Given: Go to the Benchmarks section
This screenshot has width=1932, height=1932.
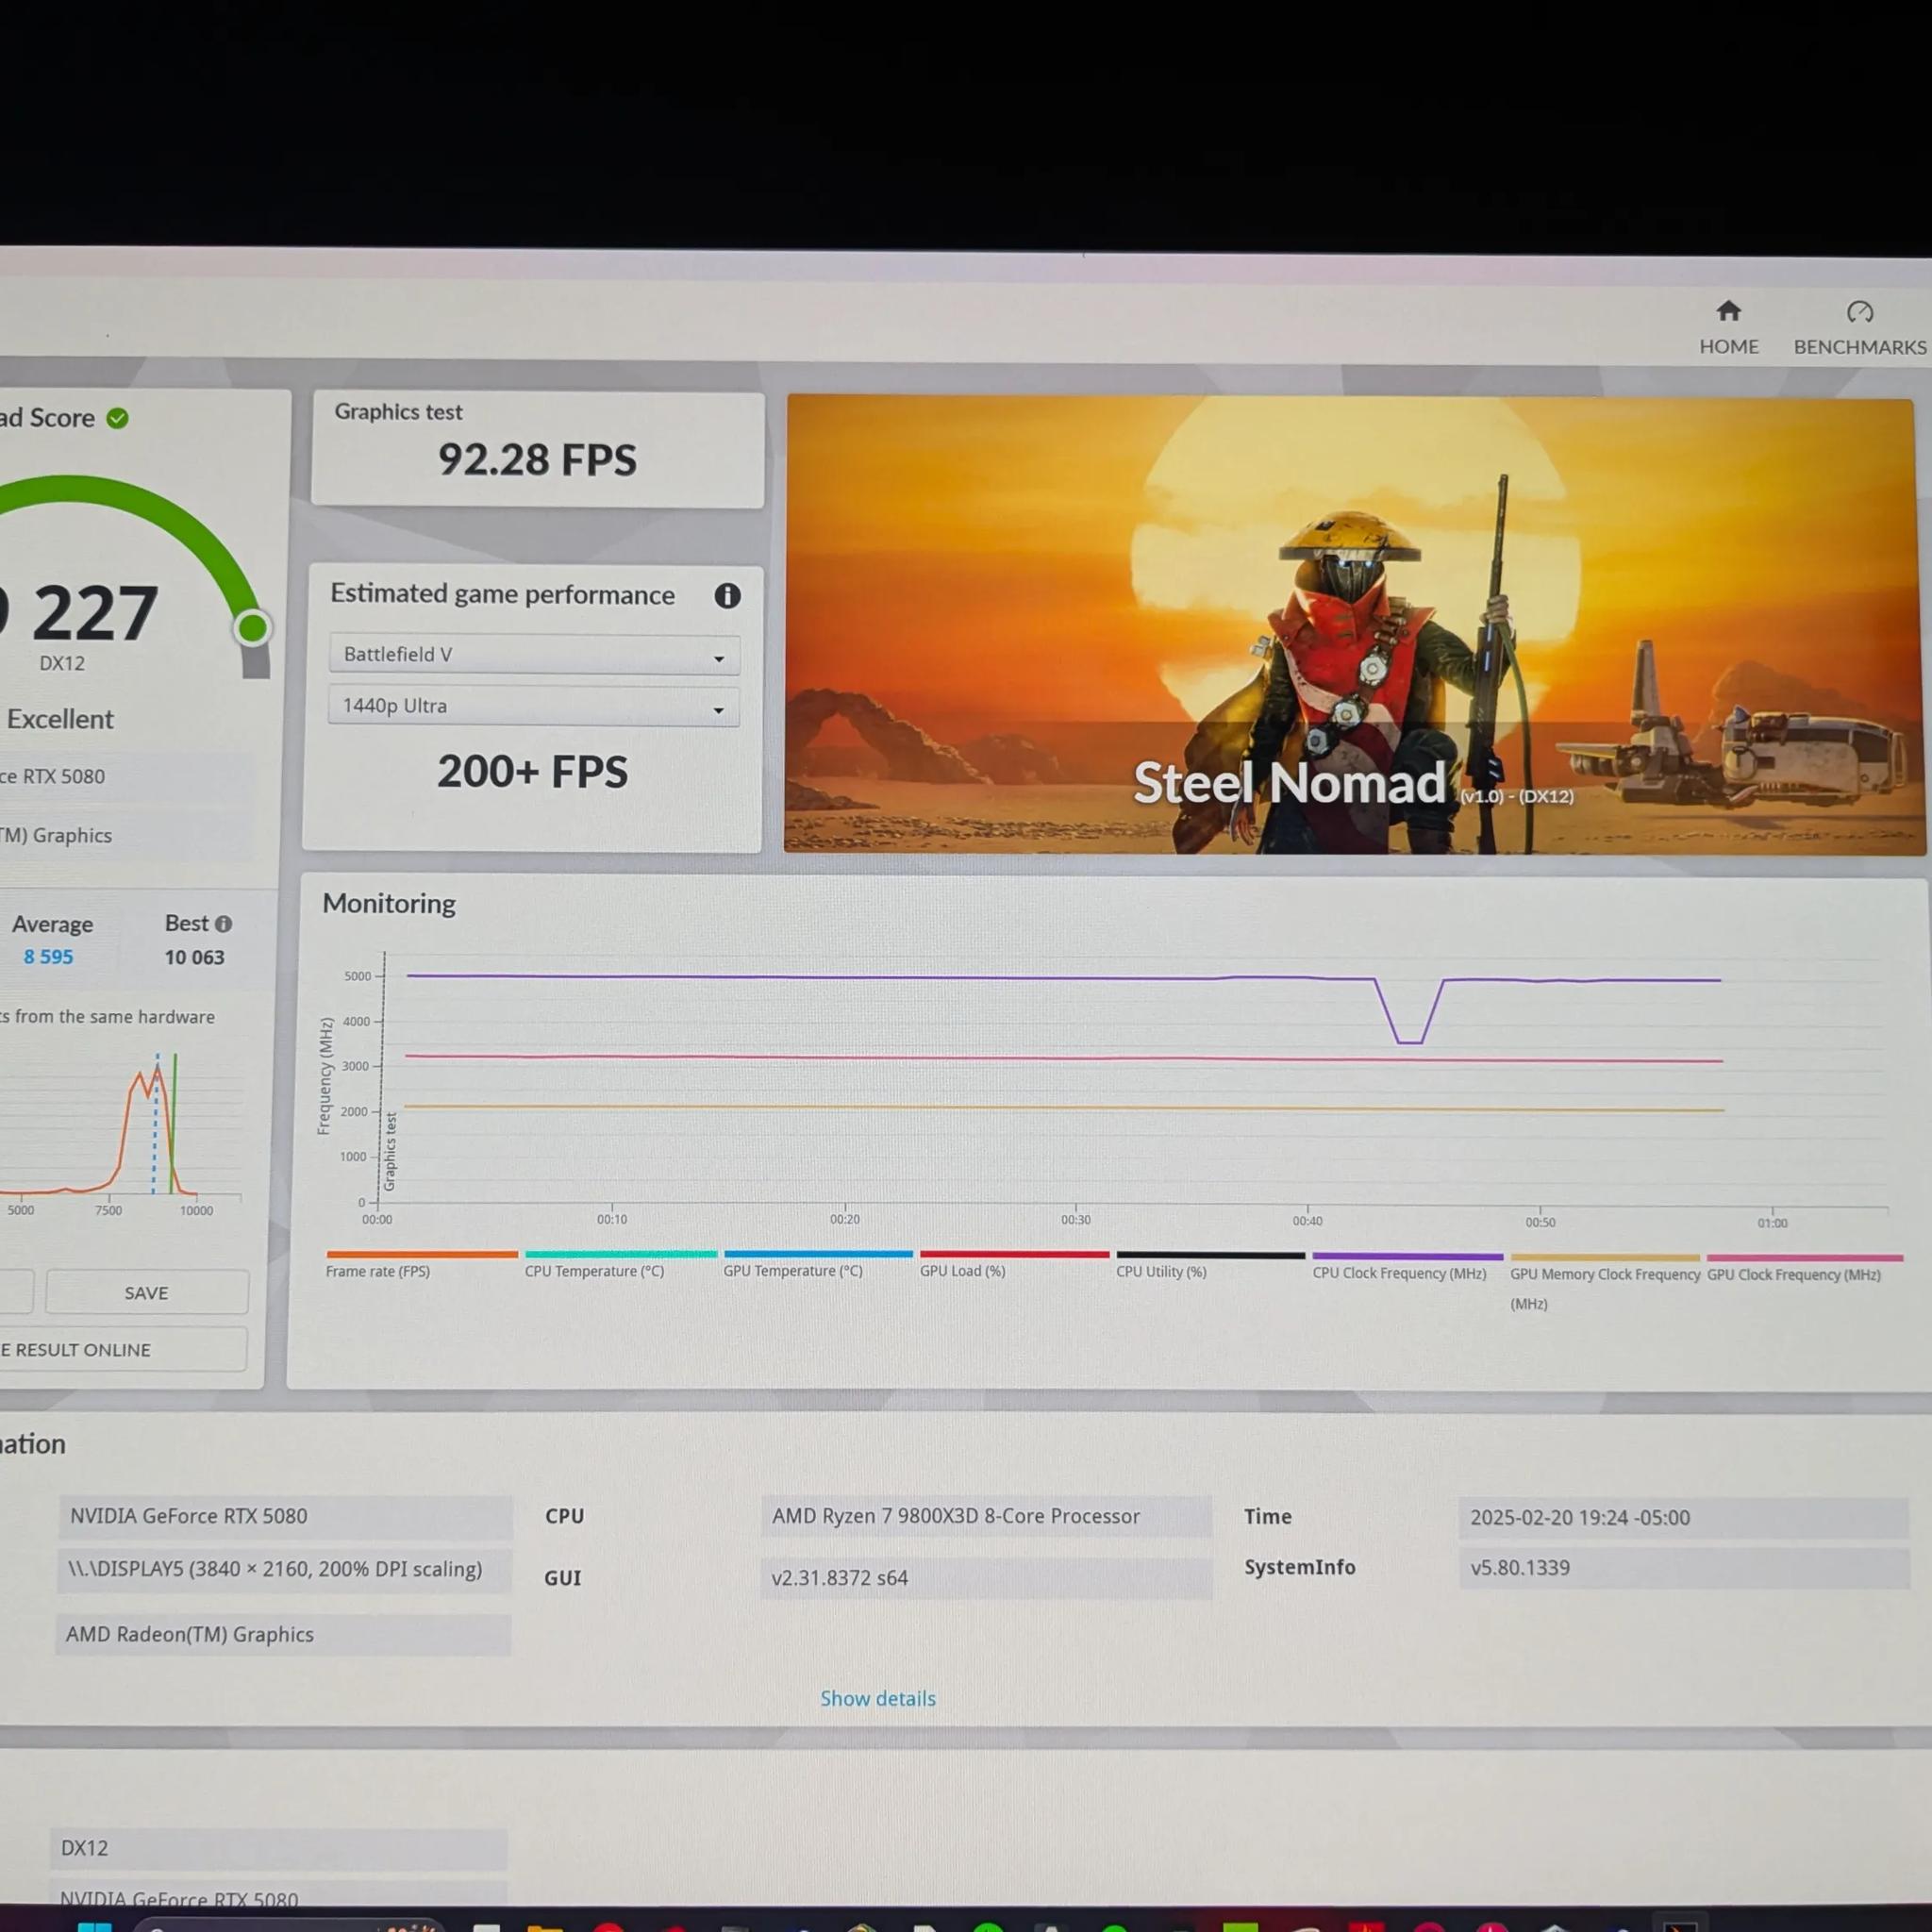Looking at the screenshot, I should coord(1859,328).
